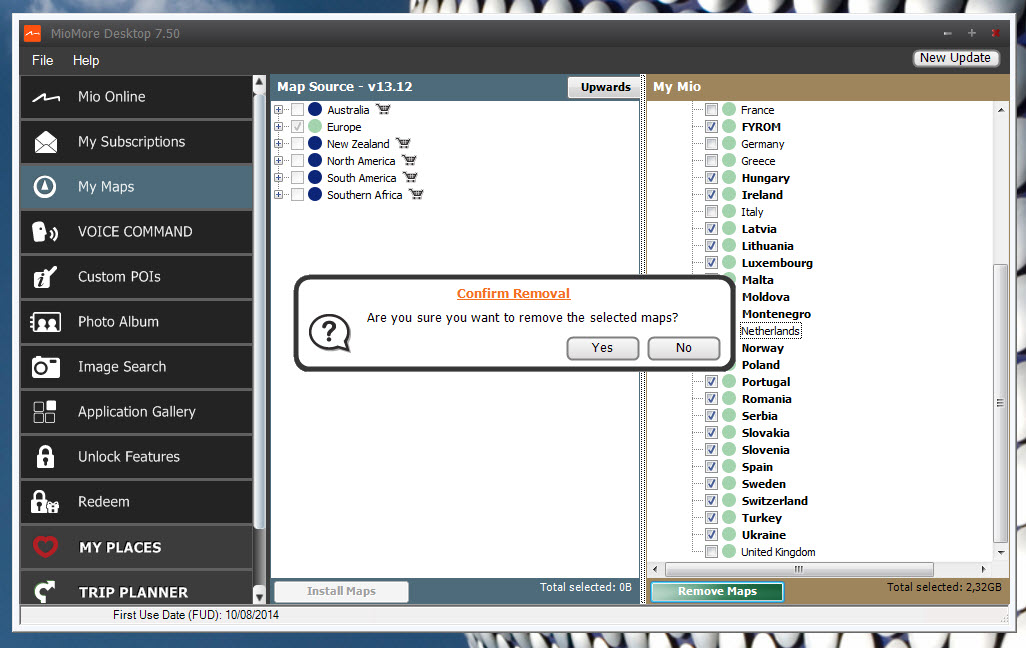The height and width of the screenshot is (648, 1026).
Task: Click the green dot icon next to Europe
Action: click(315, 126)
